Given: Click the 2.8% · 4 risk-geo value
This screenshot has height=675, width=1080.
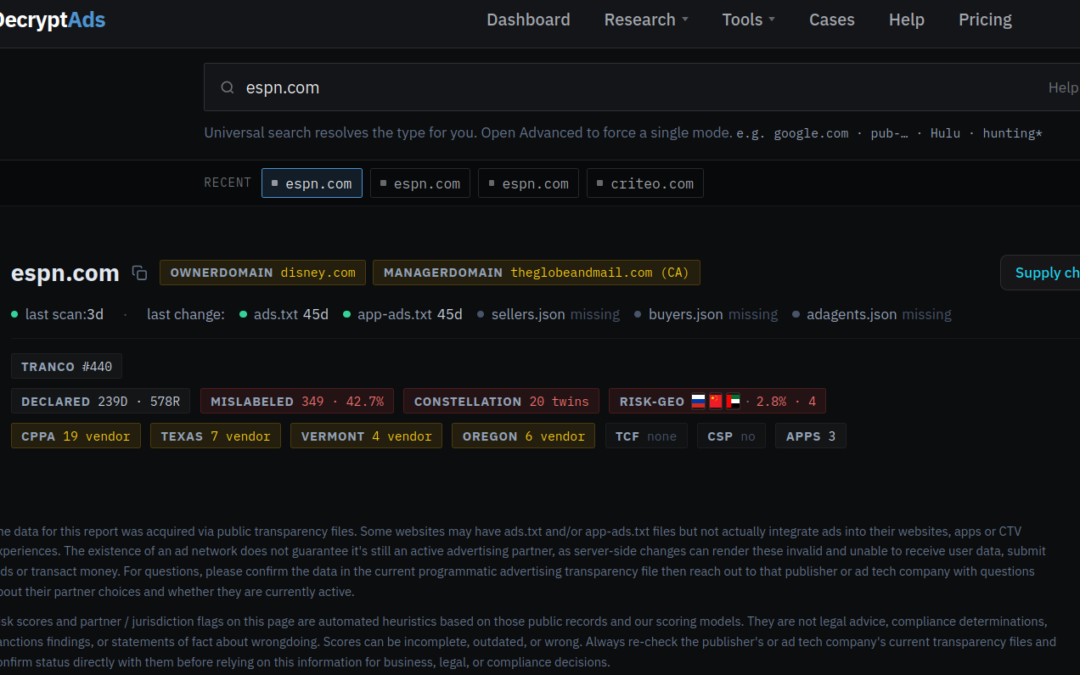Looking at the screenshot, I should click(x=786, y=402).
